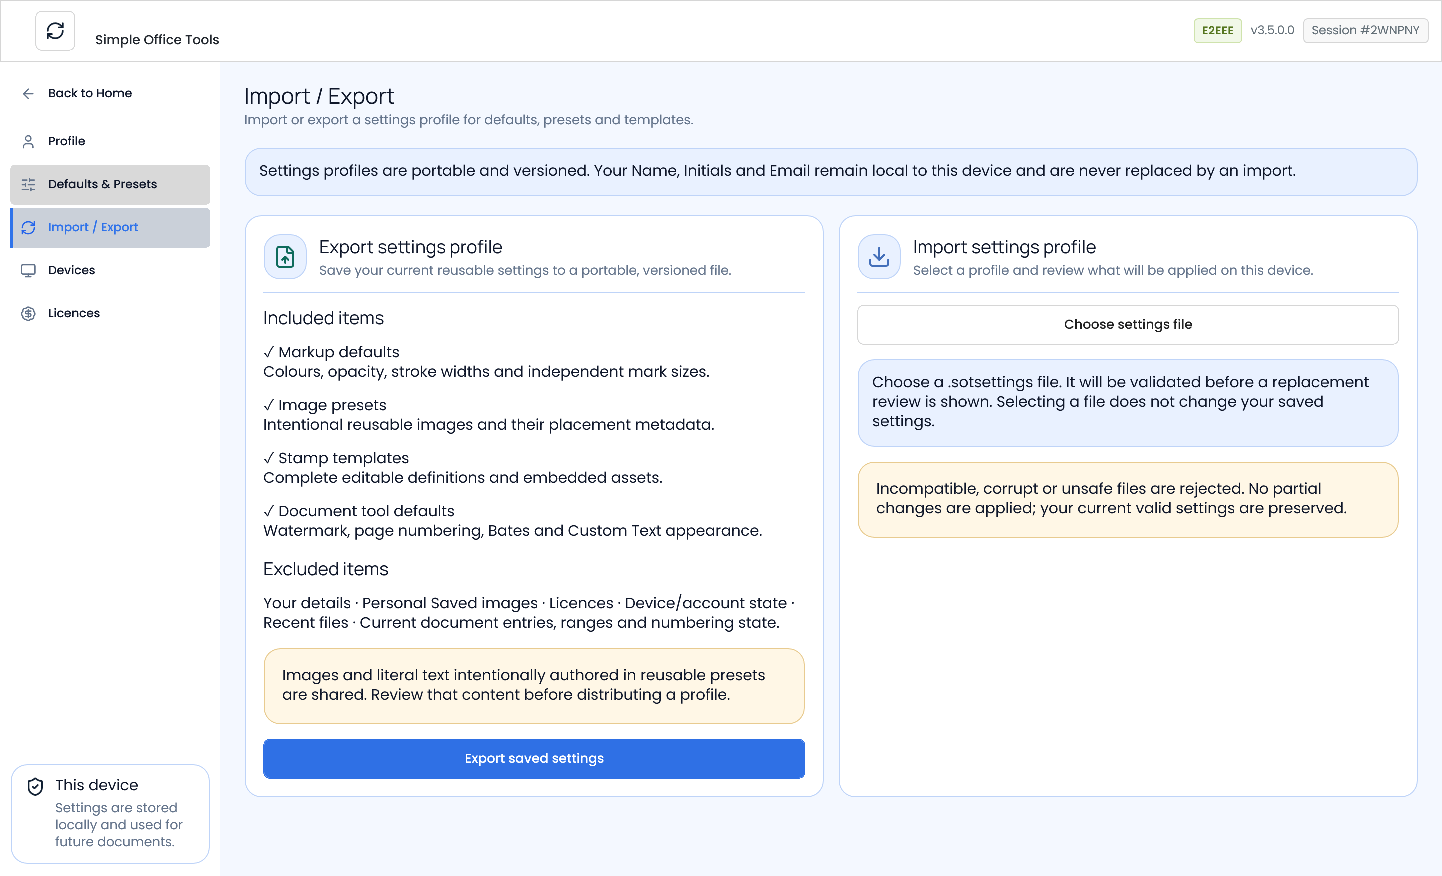Click the Import settings profile heading

pyautogui.click(x=1004, y=247)
